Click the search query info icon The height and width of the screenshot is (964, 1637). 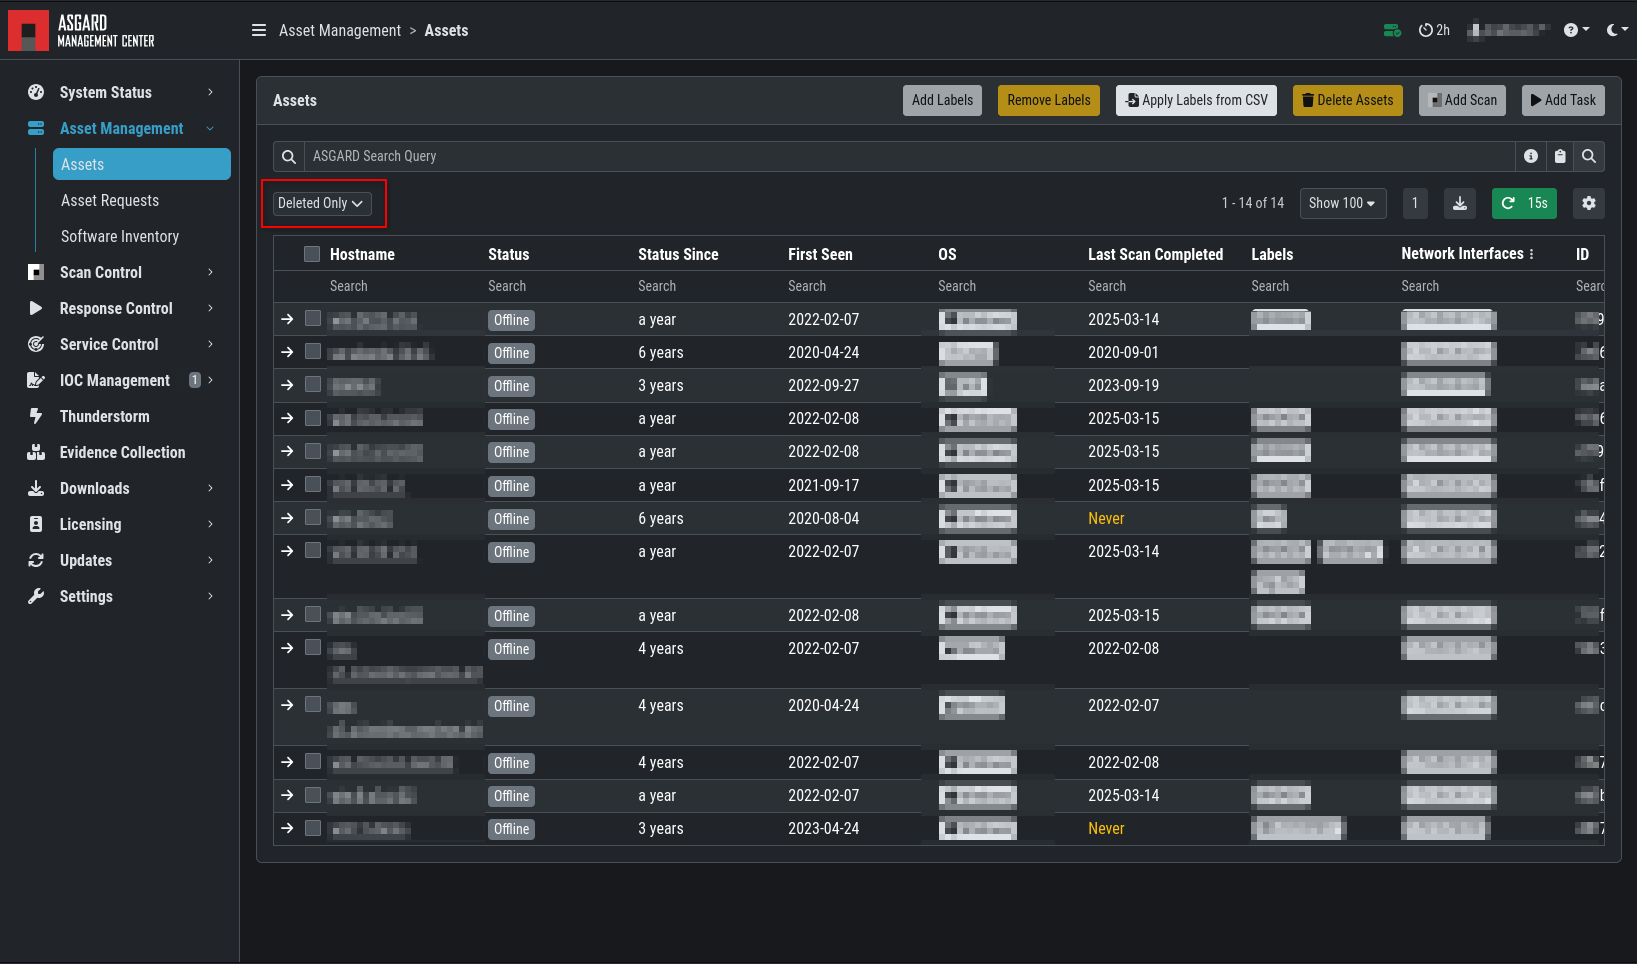(1531, 156)
